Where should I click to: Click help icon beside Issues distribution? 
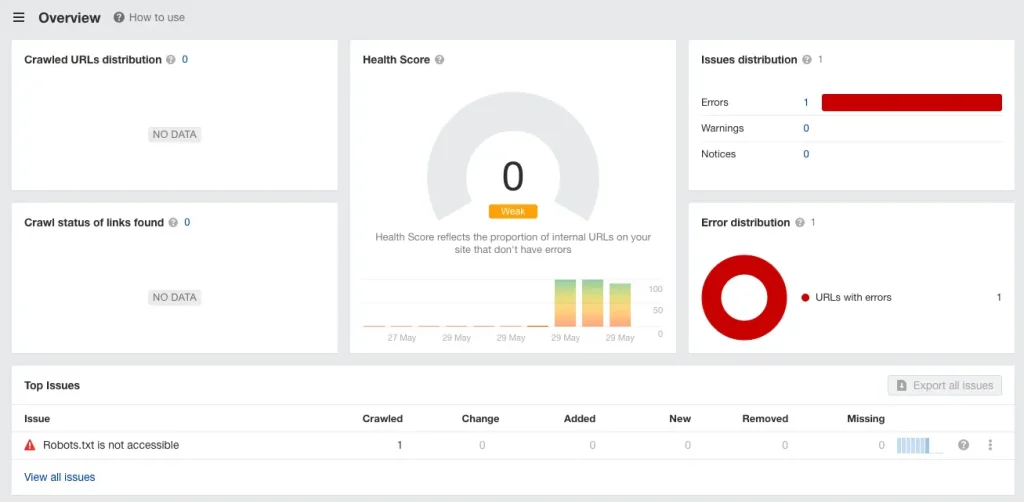pos(807,59)
